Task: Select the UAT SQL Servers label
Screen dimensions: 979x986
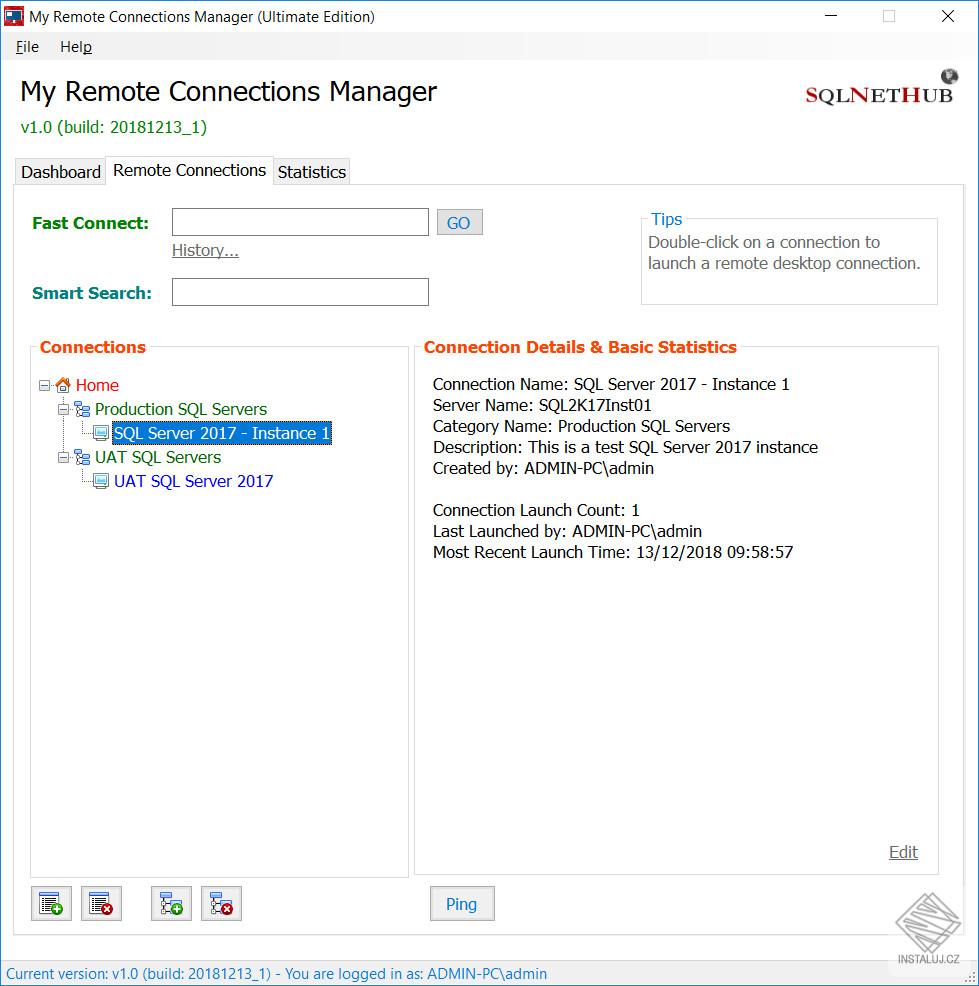Action: pyautogui.click(x=158, y=457)
